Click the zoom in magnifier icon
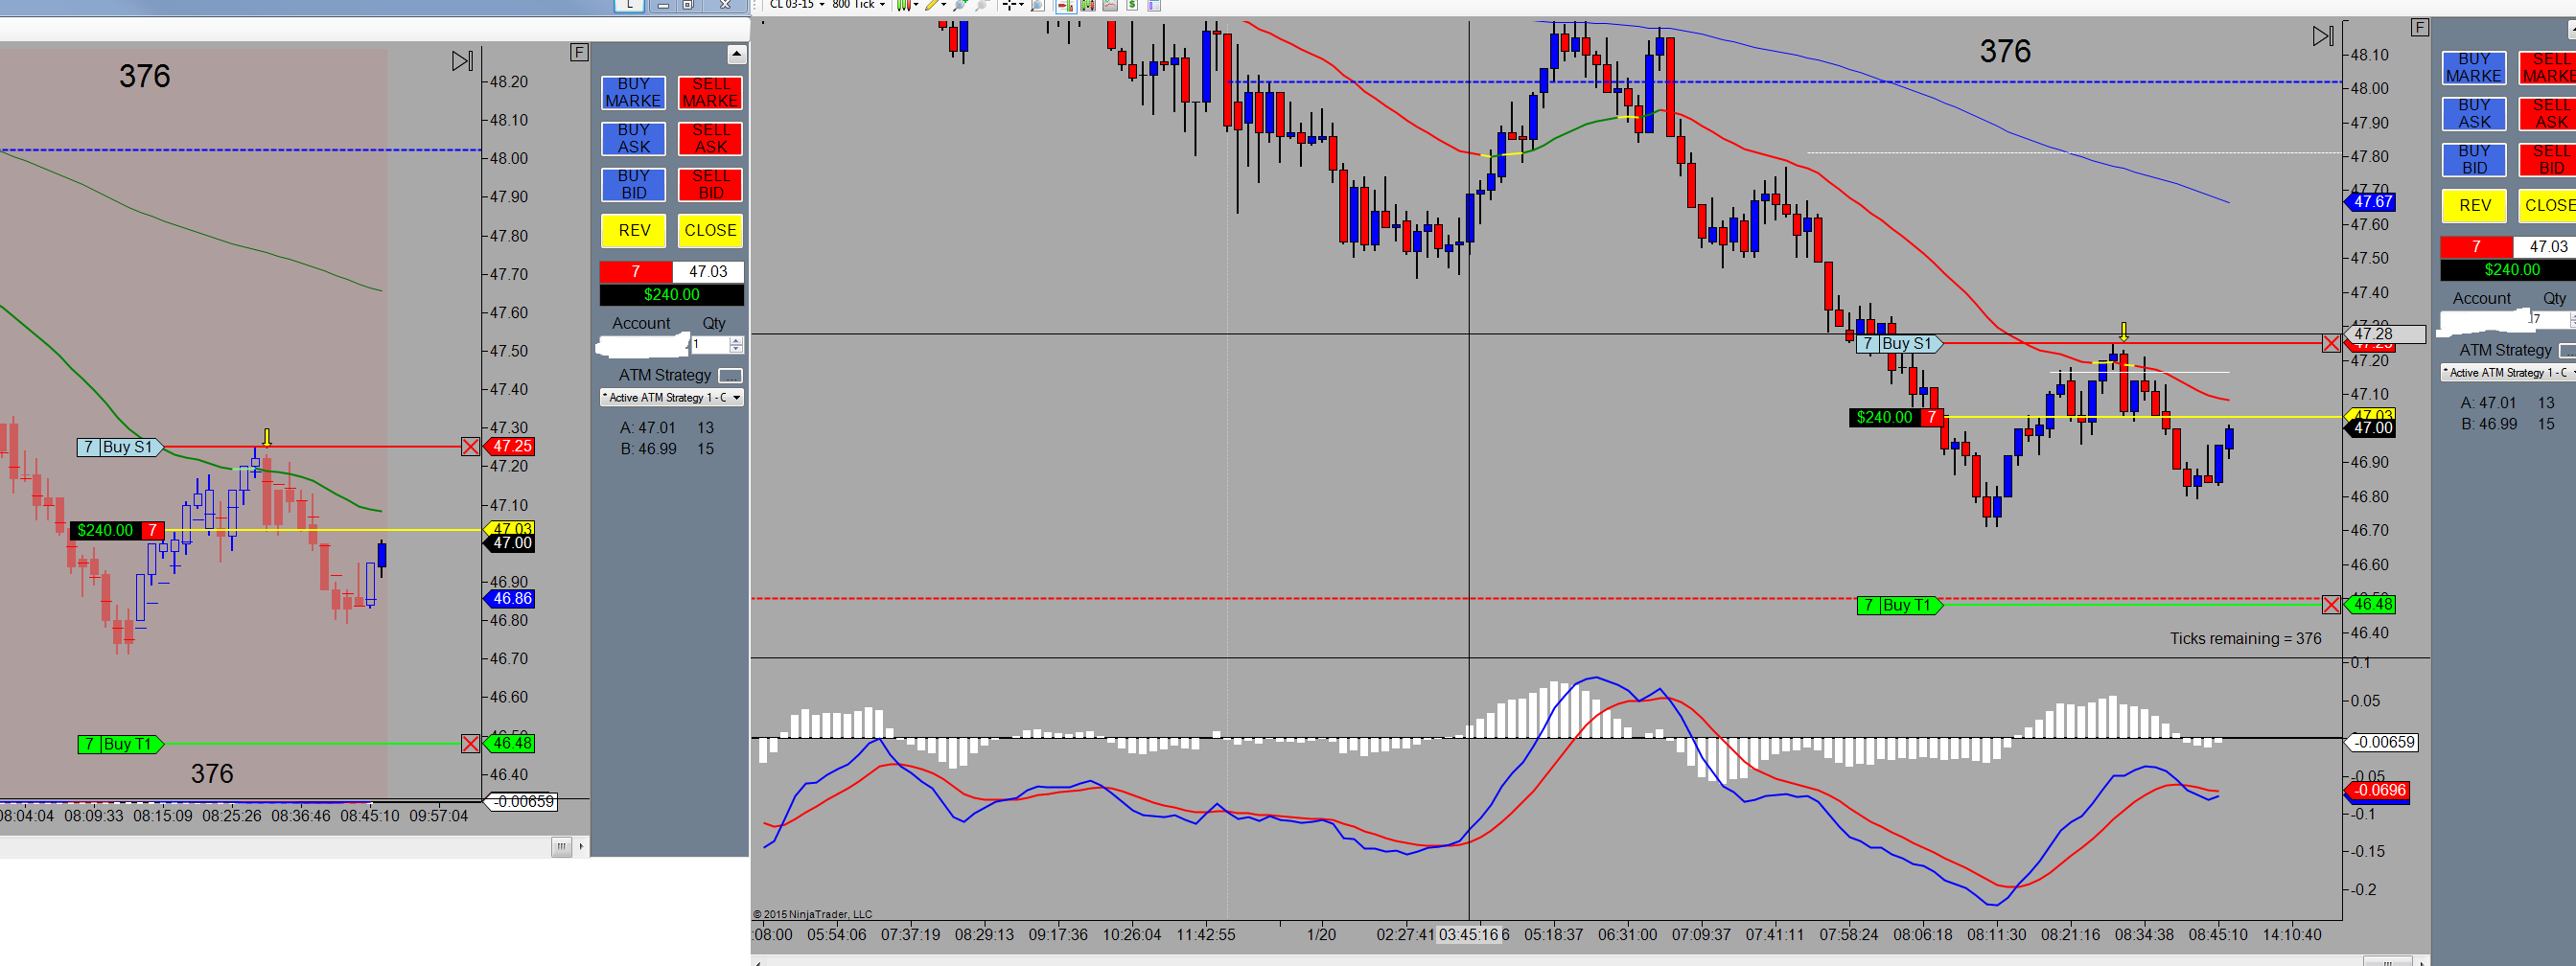This screenshot has height=966, width=2576. coord(960,4)
